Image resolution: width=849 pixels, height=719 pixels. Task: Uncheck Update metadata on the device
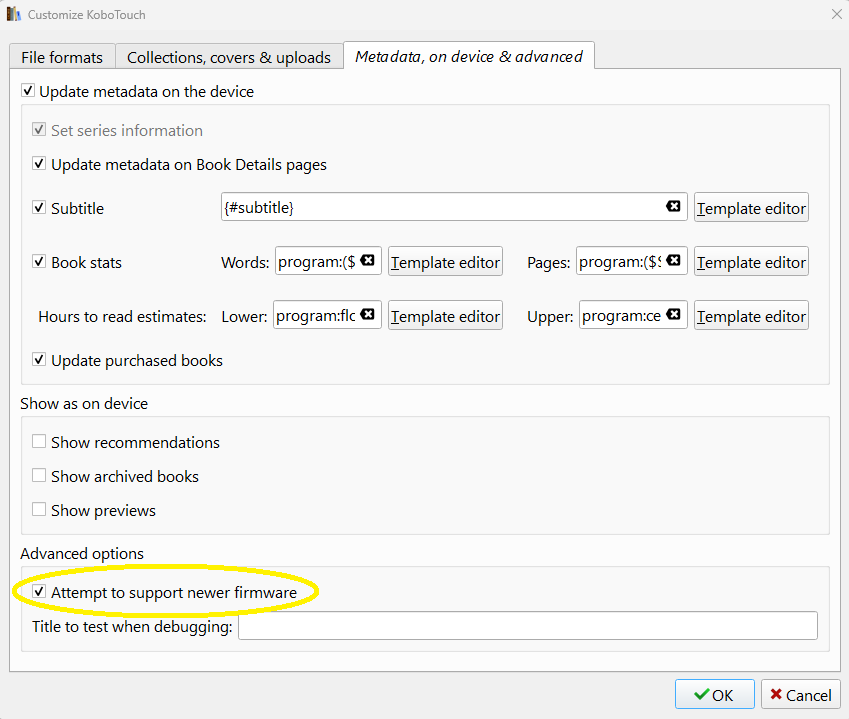pos(28,90)
